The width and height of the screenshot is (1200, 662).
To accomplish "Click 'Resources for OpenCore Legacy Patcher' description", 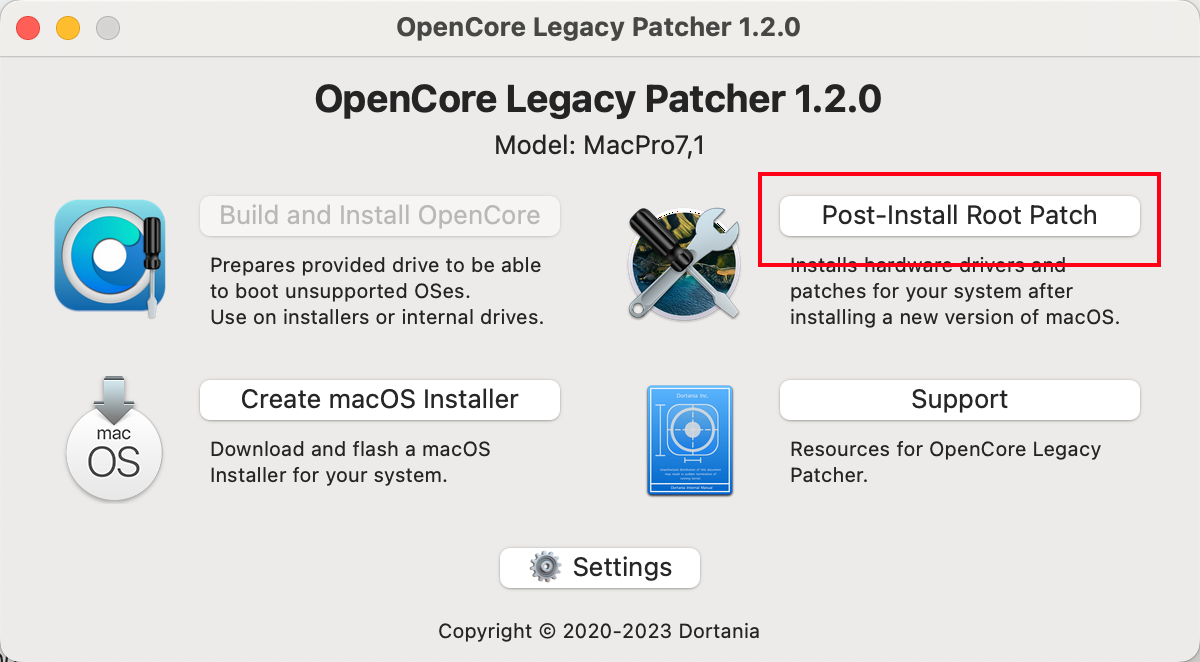I will tap(945, 462).
